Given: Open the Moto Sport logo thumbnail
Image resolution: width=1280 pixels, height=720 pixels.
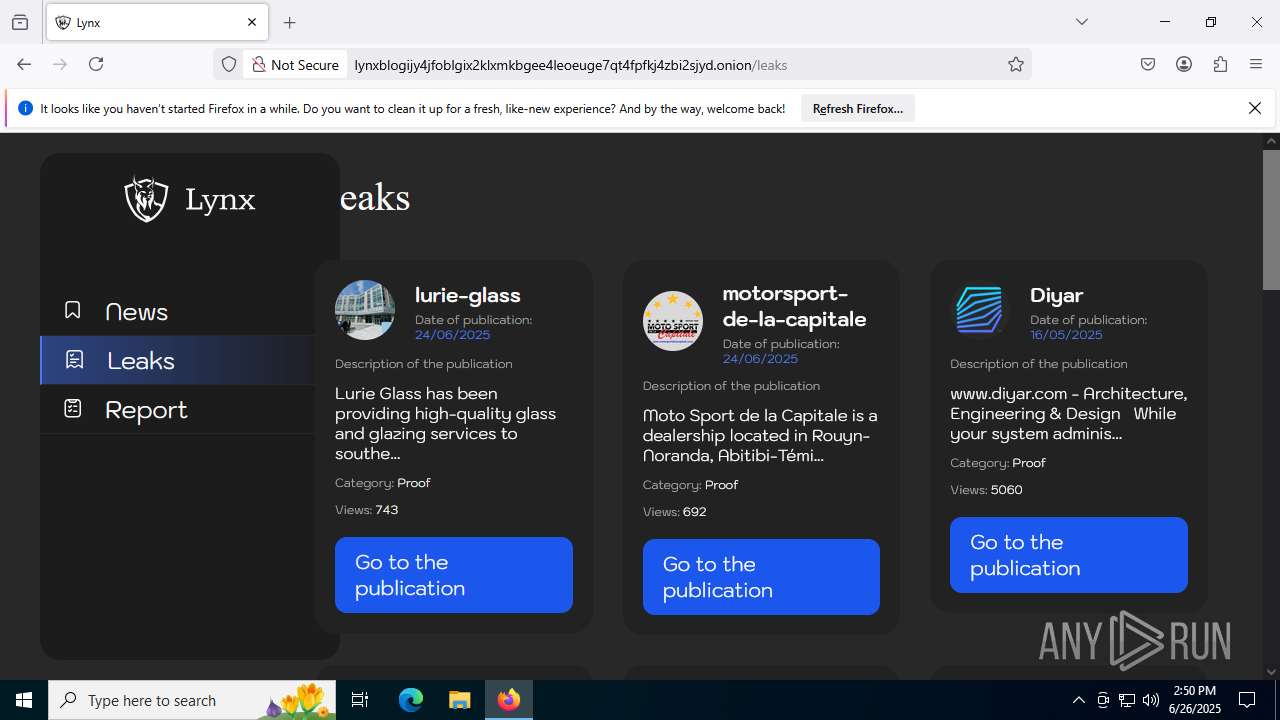Looking at the screenshot, I should (672, 321).
